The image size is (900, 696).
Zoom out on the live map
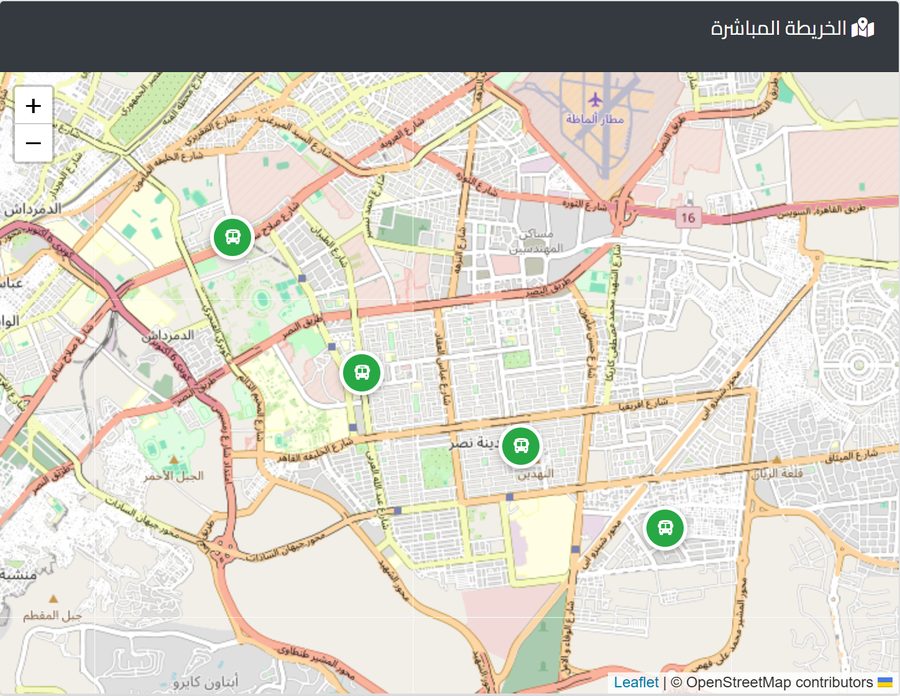[x=33, y=143]
